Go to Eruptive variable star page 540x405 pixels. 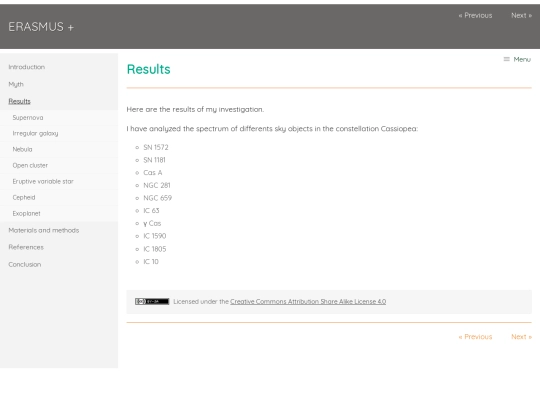(43, 181)
